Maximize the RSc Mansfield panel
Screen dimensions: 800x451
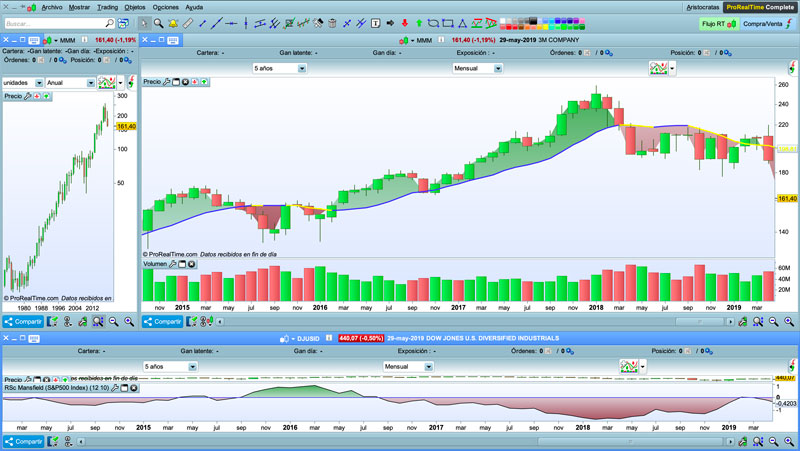124,388
